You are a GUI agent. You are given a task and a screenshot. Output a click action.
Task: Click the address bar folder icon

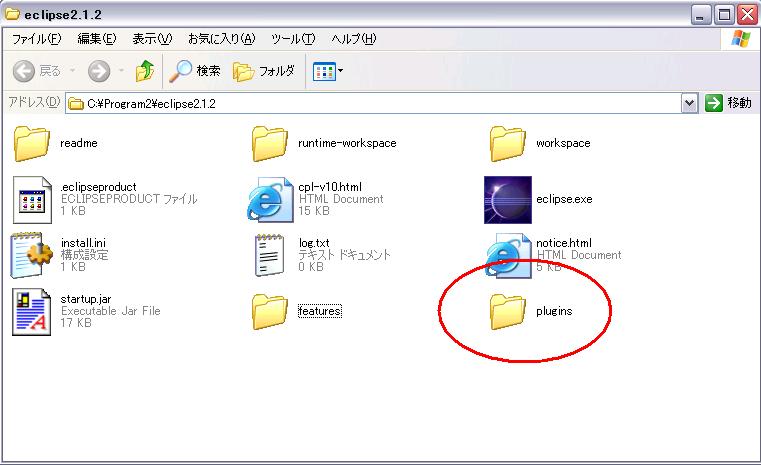(x=76, y=104)
